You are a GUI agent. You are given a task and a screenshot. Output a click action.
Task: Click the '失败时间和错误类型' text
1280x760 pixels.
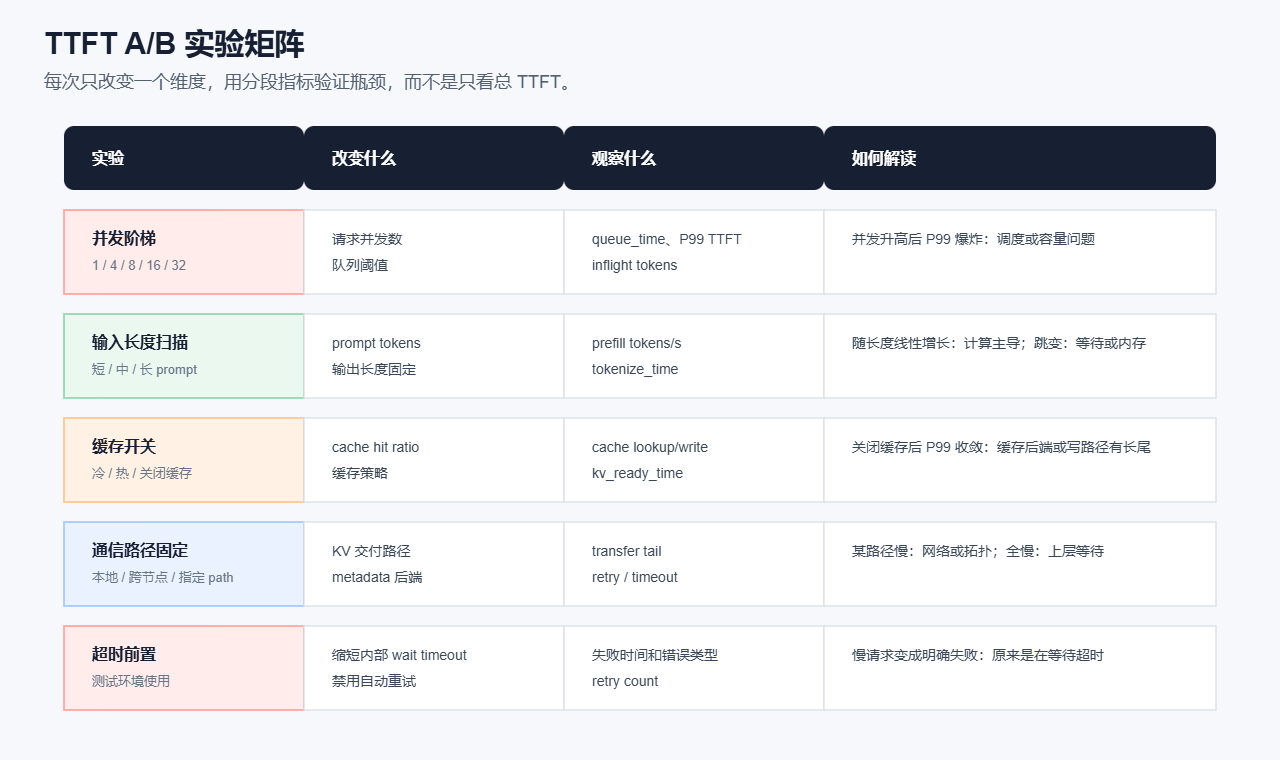[x=655, y=655]
